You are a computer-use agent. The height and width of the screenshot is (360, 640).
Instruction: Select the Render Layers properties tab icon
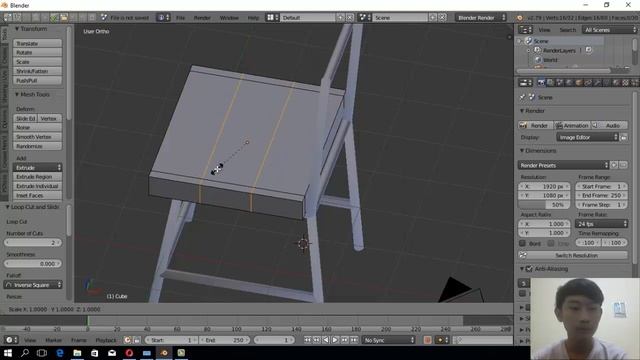(551, 83)
